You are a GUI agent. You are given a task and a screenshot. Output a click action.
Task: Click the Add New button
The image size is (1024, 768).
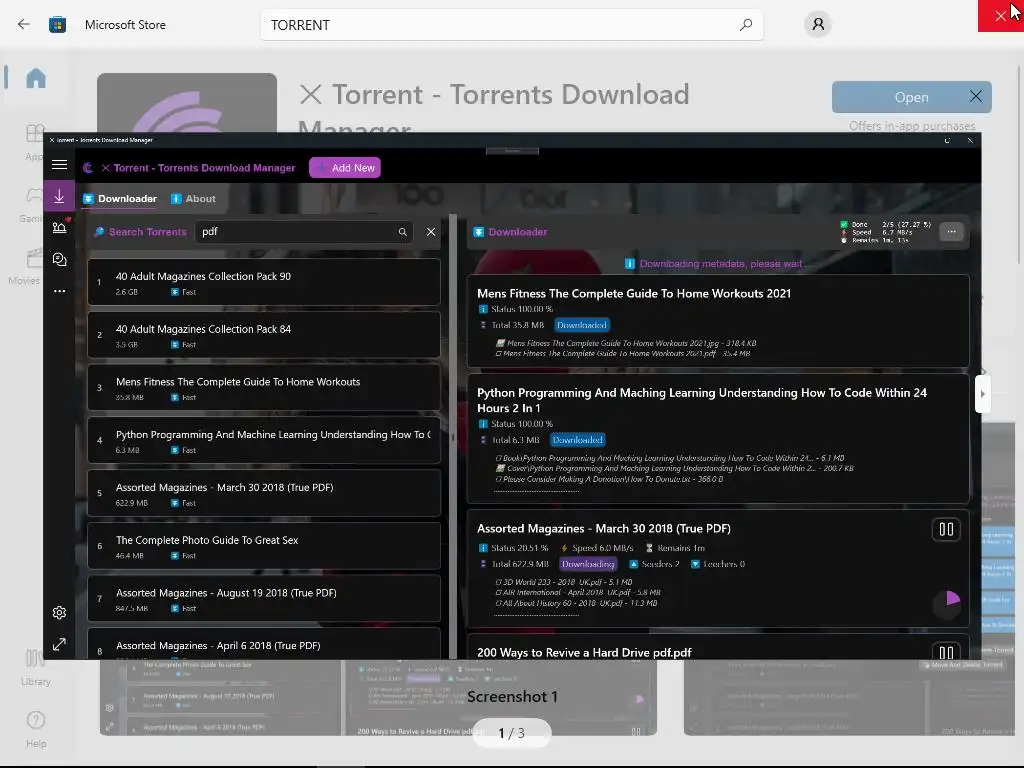[345, 168]
